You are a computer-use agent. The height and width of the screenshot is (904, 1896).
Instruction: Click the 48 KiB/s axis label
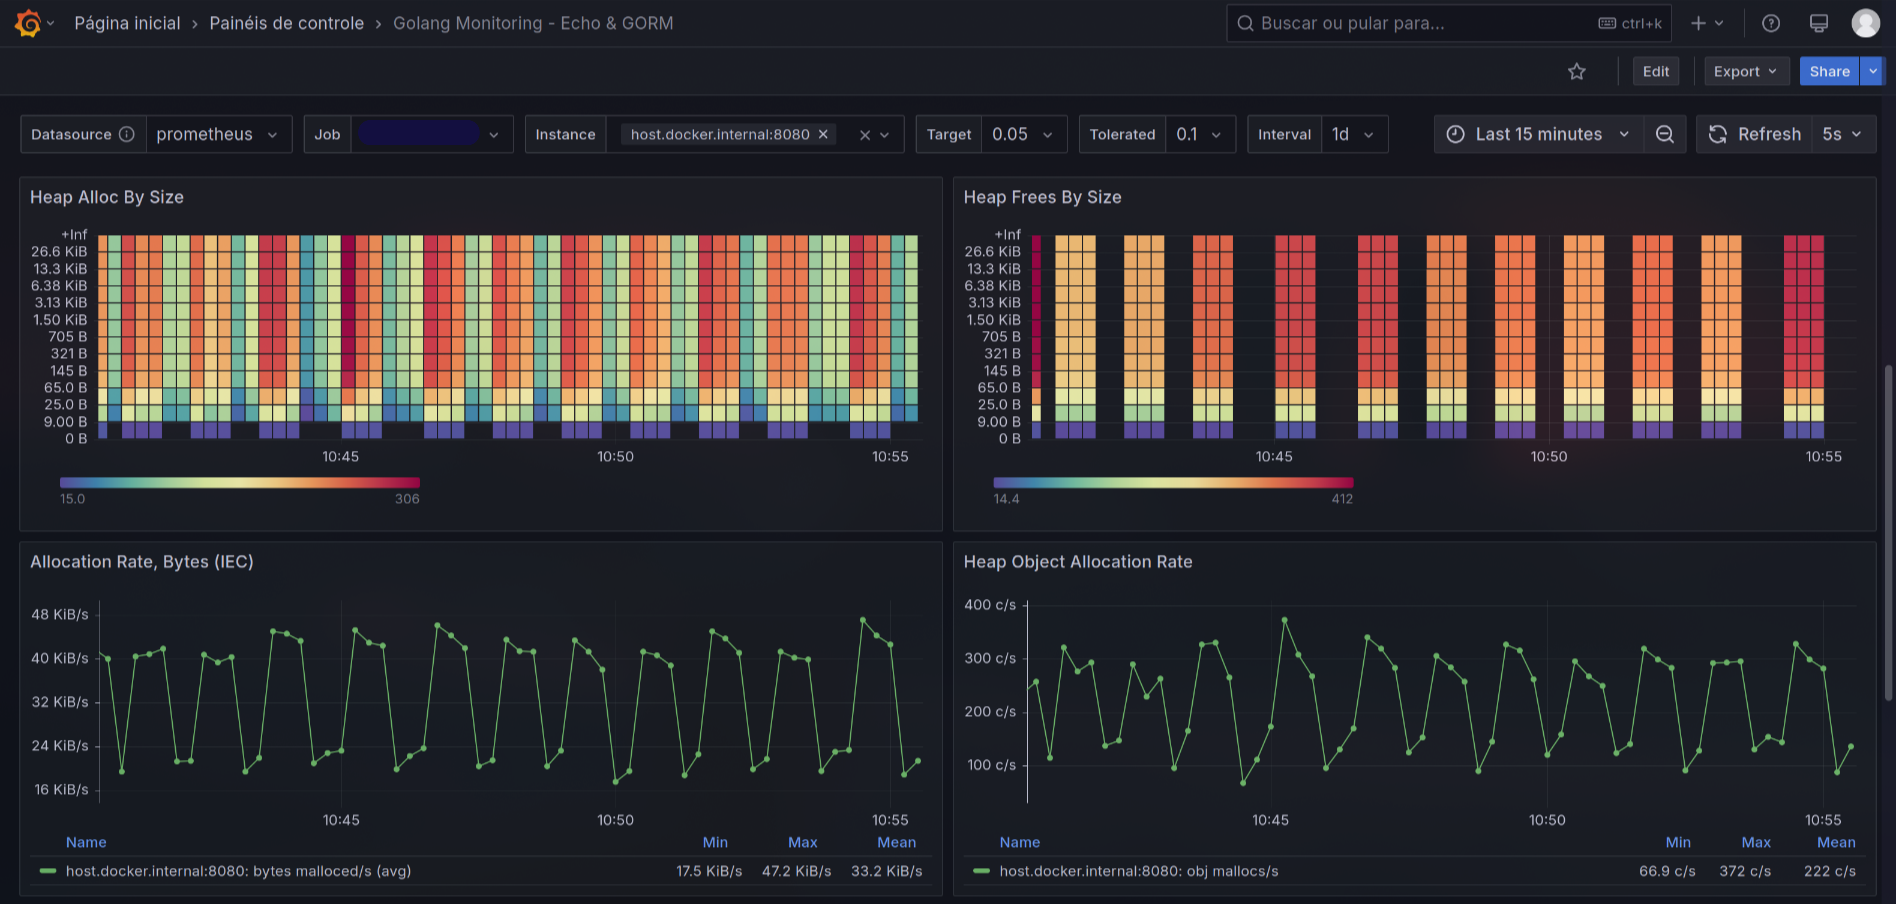(x=60, y=614)
